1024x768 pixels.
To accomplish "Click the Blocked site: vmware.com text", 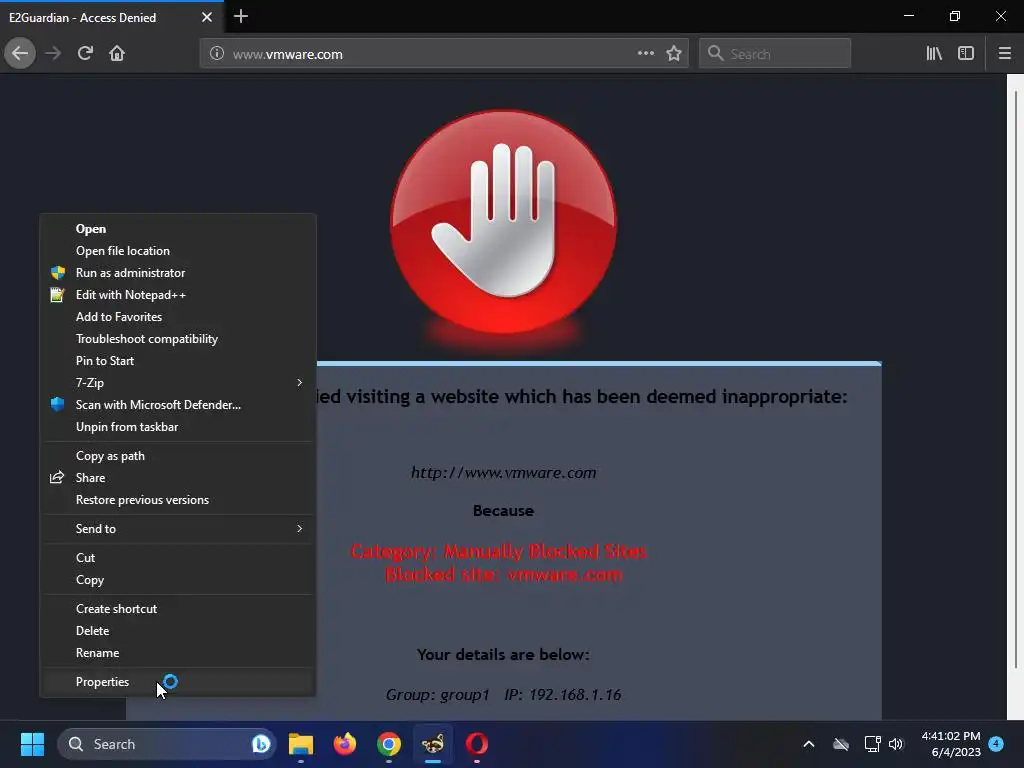I will click(x=504, y=575).
